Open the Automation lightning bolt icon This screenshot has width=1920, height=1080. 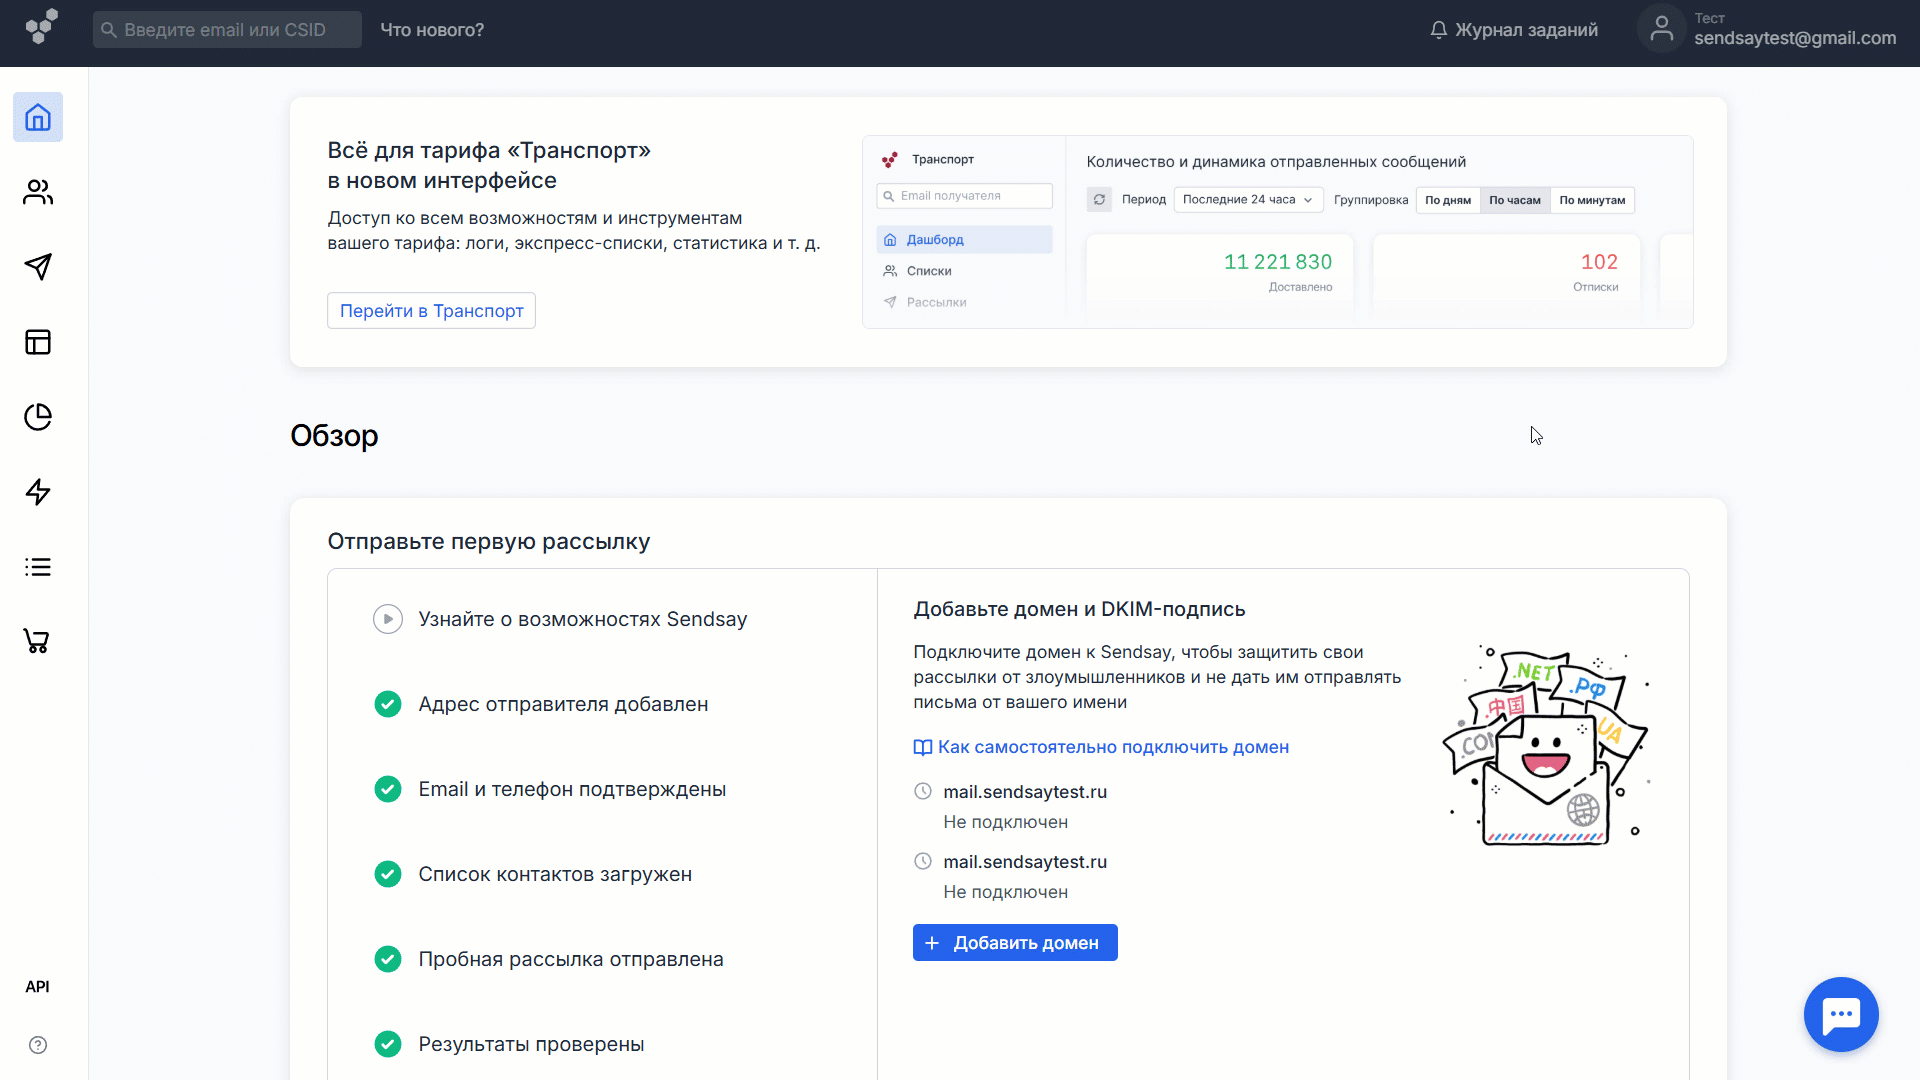38,492
